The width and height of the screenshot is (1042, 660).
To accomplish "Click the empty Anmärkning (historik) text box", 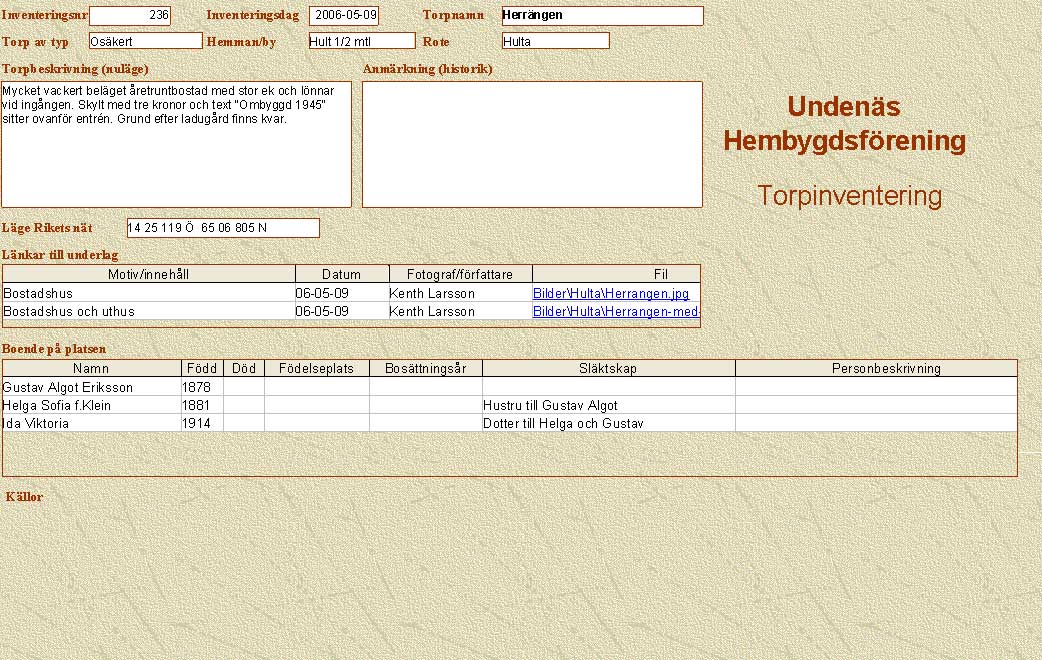I will pyautogui.click(x=532, y=144).
